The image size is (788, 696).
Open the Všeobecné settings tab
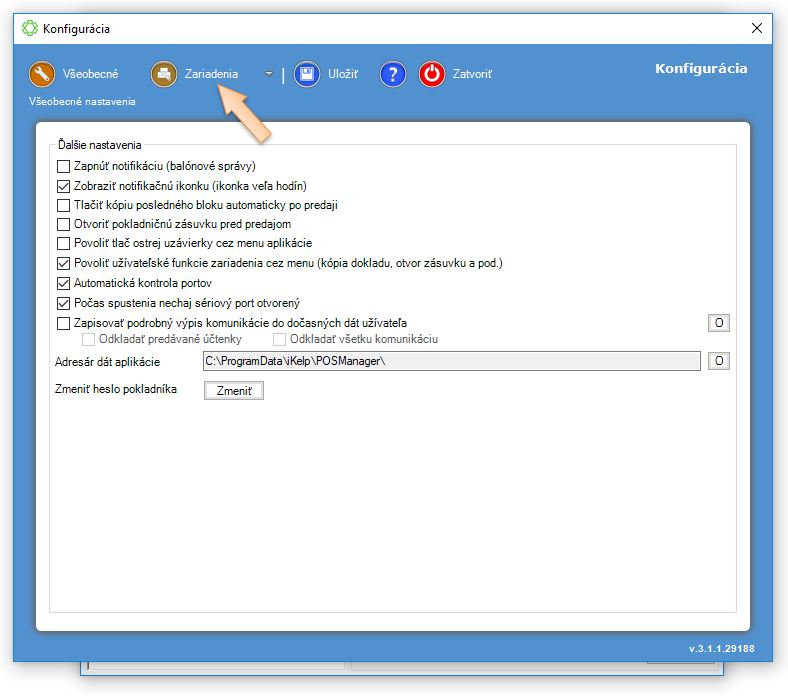pyautogui.click(x=90, y=74)
